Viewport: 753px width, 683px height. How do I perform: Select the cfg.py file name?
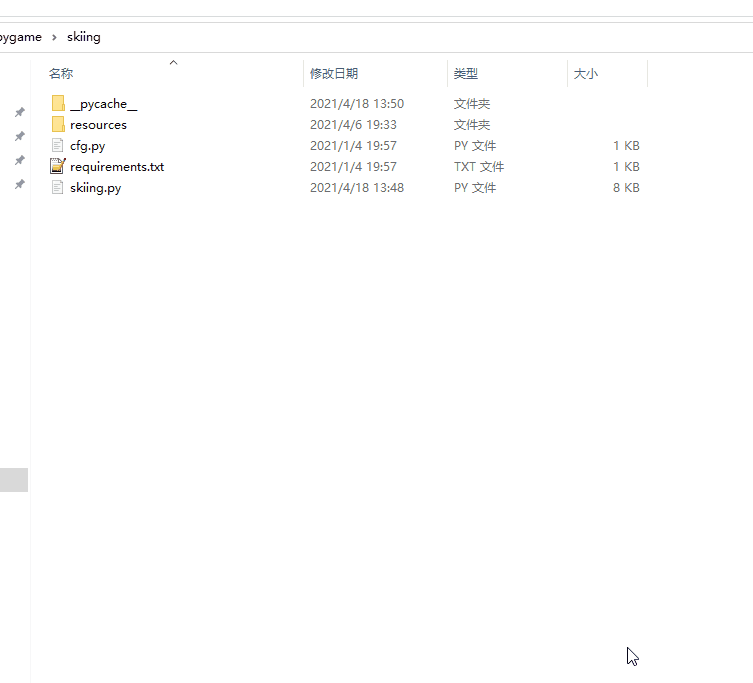click(x=87, y=146)
